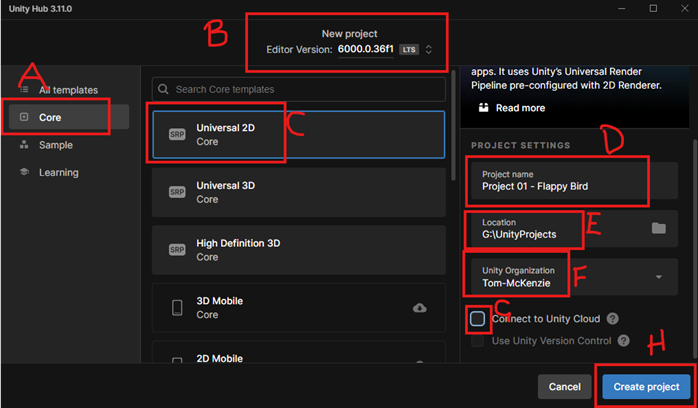Toggle Use Unity Version Control checkbox
698x408 pixels.
pos(478,341)
